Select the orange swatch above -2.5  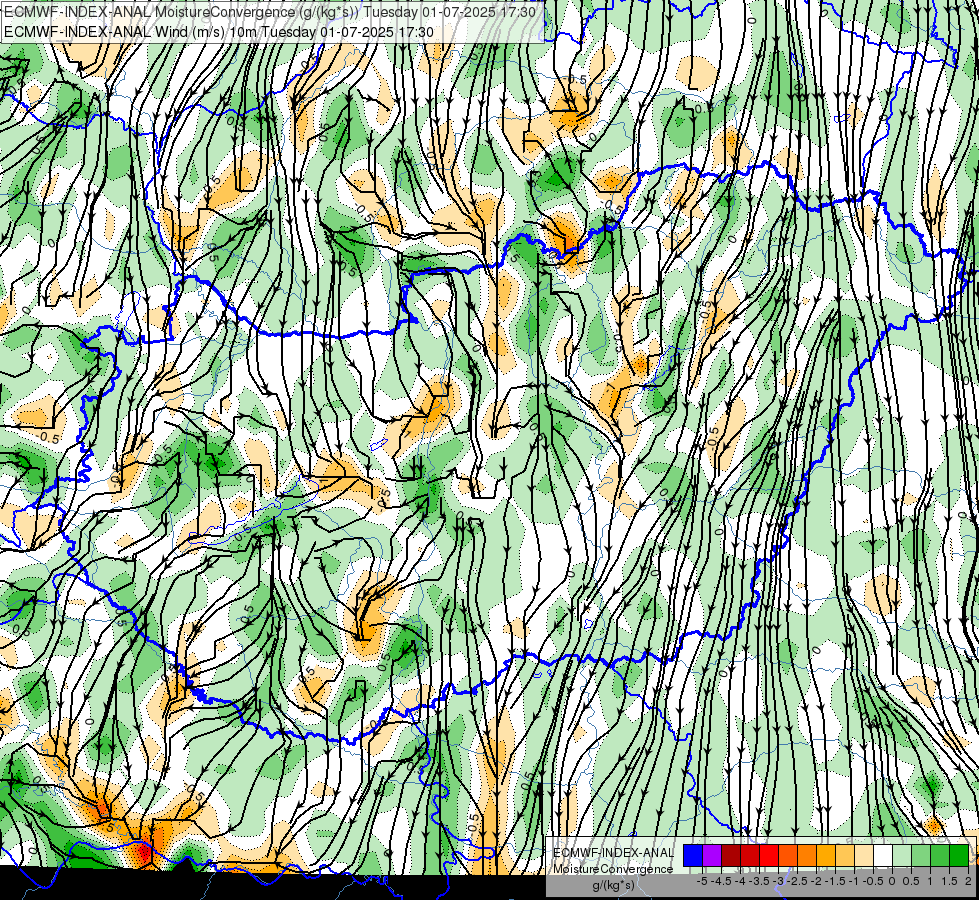point(807,856)
